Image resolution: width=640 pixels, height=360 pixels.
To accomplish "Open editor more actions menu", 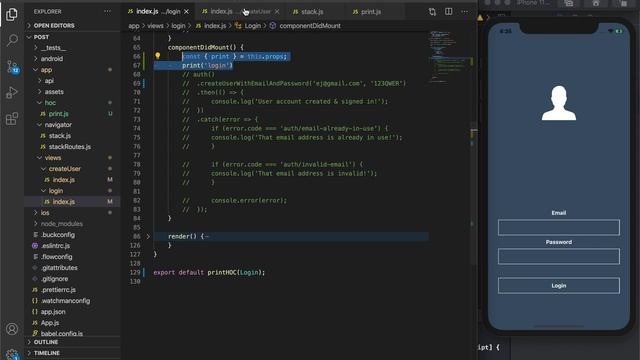I will point(464,11).
